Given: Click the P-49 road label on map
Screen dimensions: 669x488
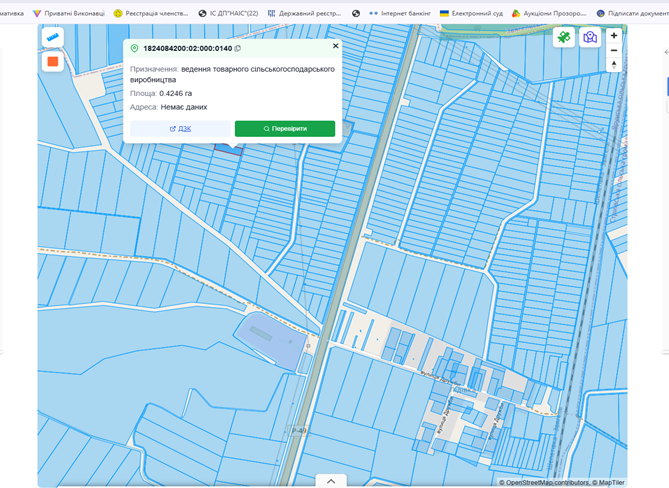Looking at the screenshot, I should pyautogui.click(x=299, y=431).
